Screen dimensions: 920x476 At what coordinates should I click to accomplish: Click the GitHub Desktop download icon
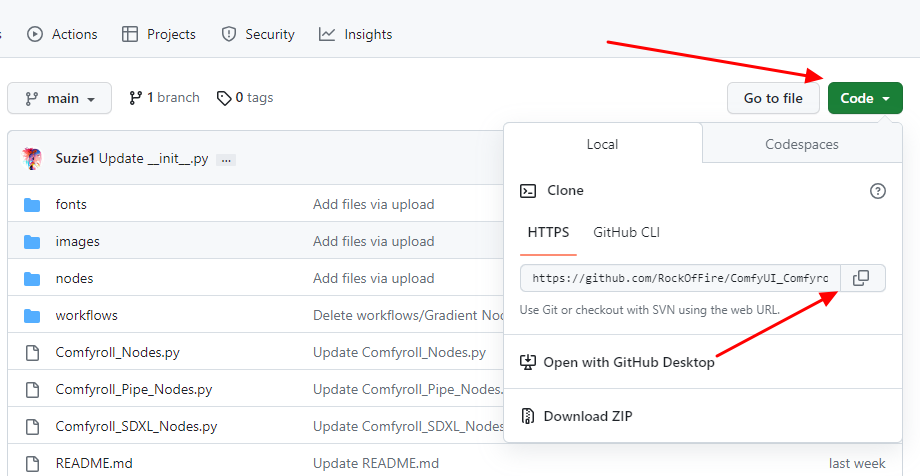[x=528, y=362]
